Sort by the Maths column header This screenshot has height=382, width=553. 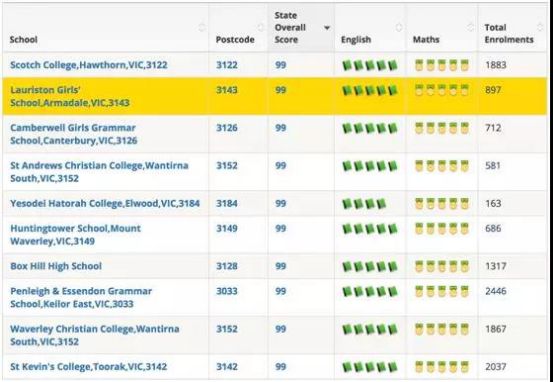pyautogui.click(x=426, y=40)
